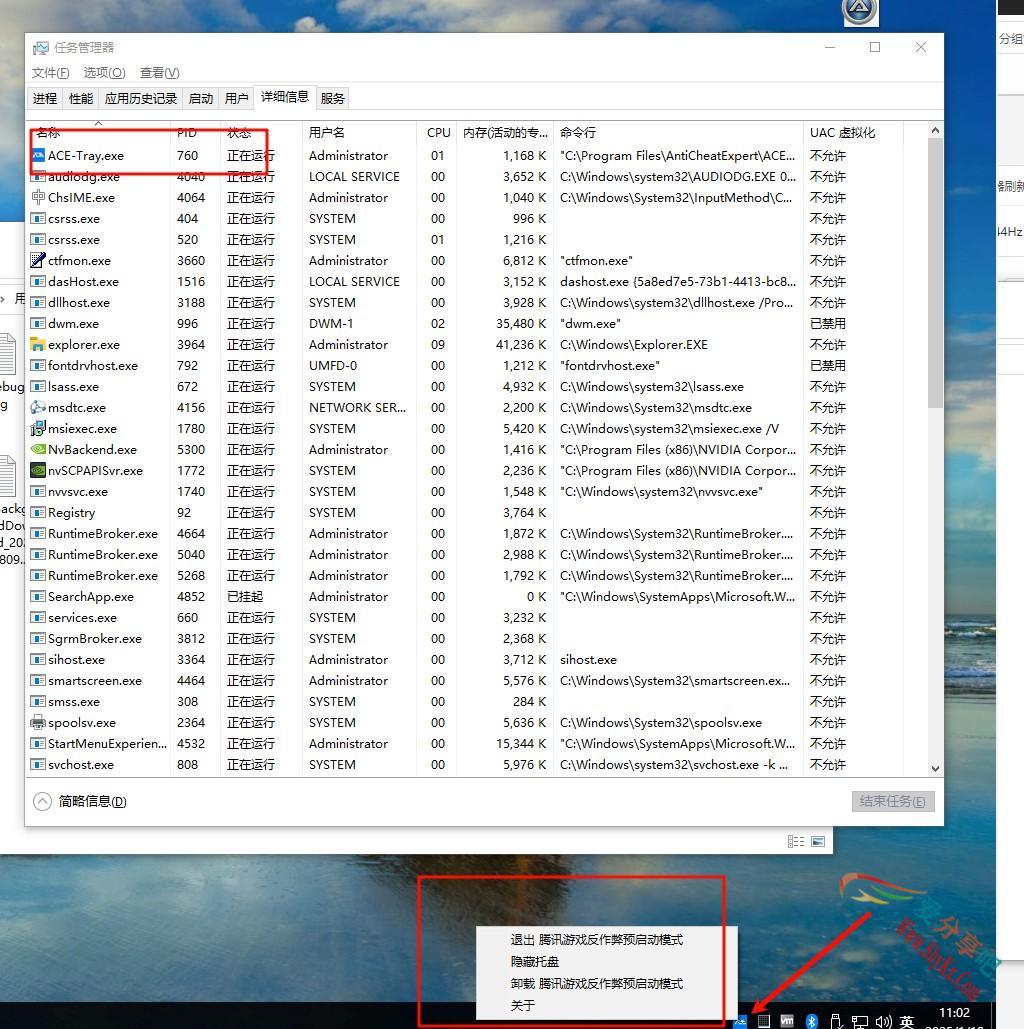Switch to large thumbnails view icon
This screenshot has height=1029, width=1024.
[x=818, y=842]
